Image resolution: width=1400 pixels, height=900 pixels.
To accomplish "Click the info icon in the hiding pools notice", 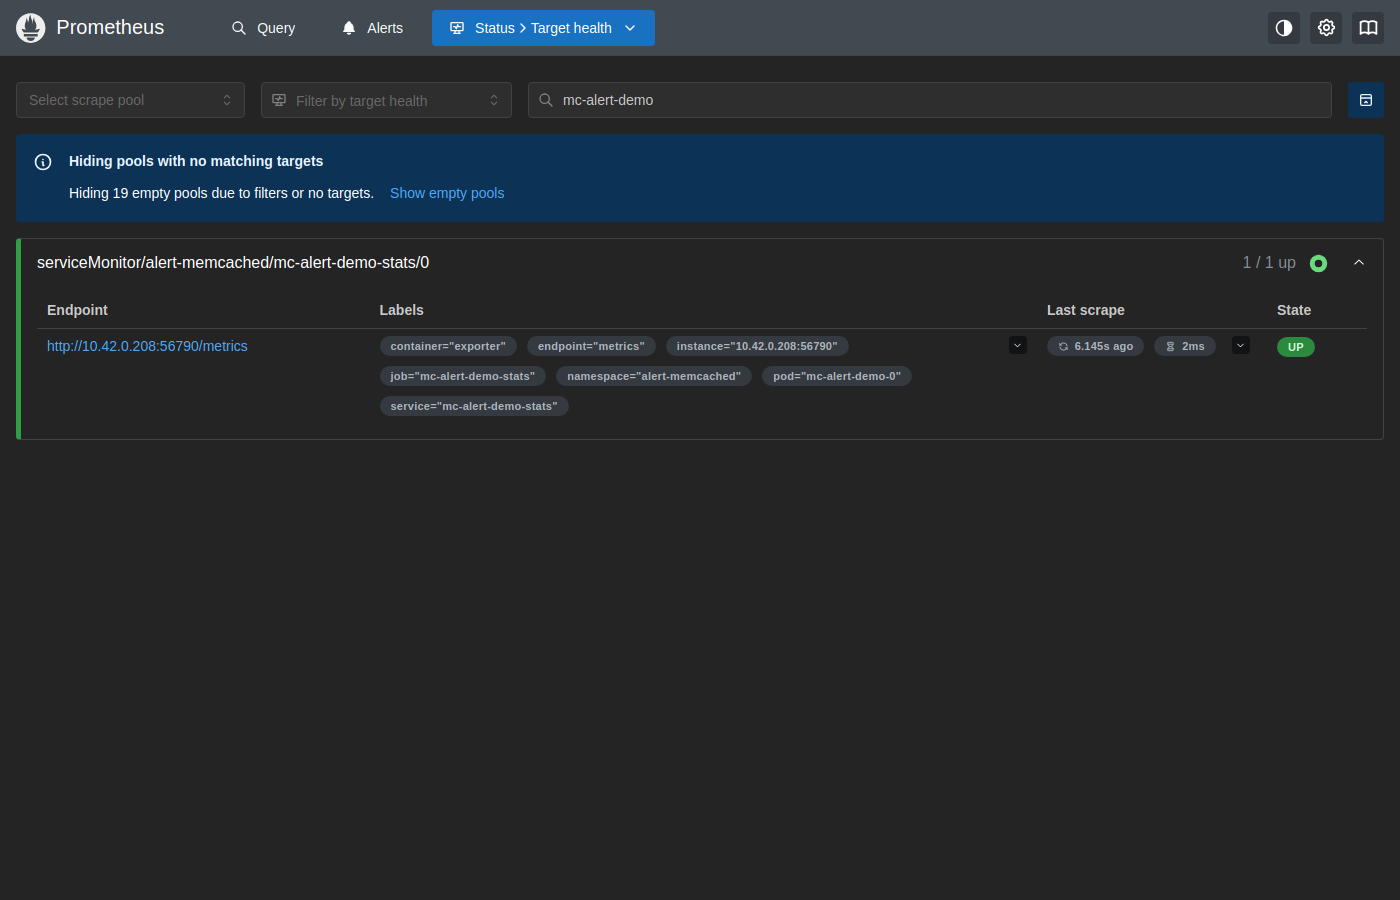I will [x=43, y=162].
